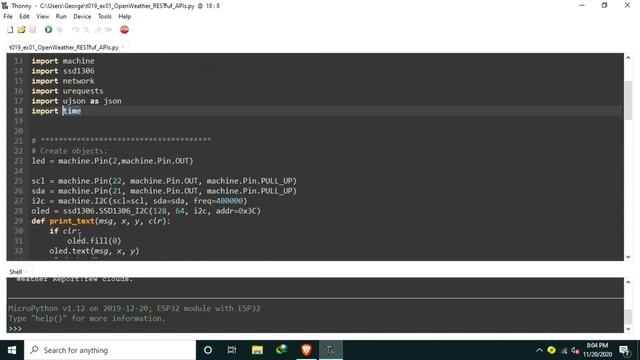Click the 'import network' line
The height and width of the screenshot is (360, 640).
pyautogui.click(x=63, y=81)
